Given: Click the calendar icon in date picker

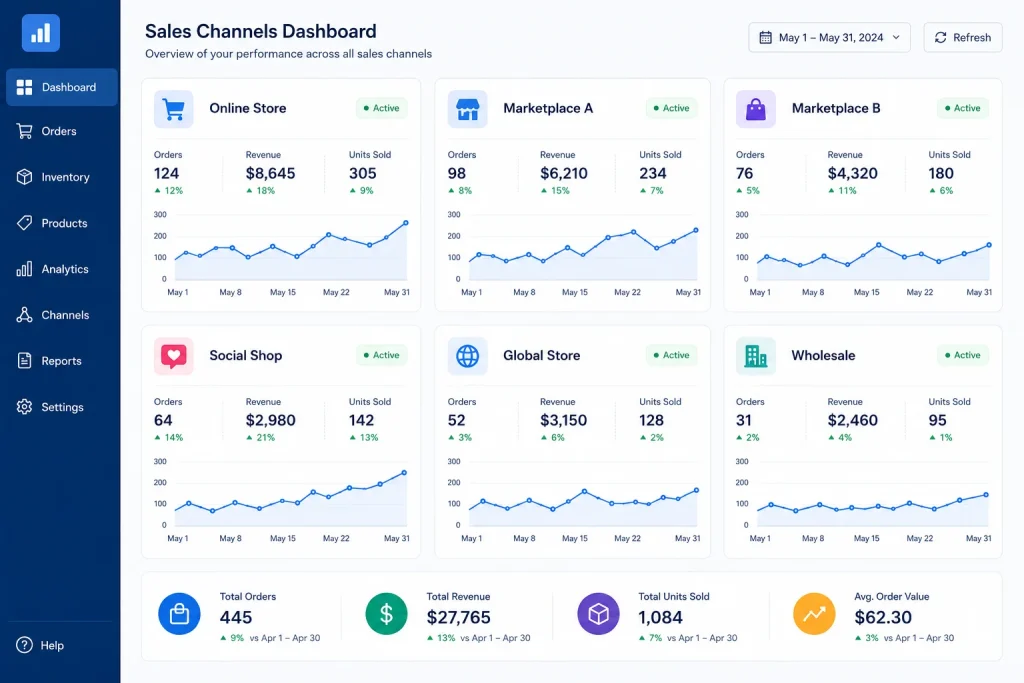Looking at the screenshot, I should pyautogui.click(x=765, y=38).
